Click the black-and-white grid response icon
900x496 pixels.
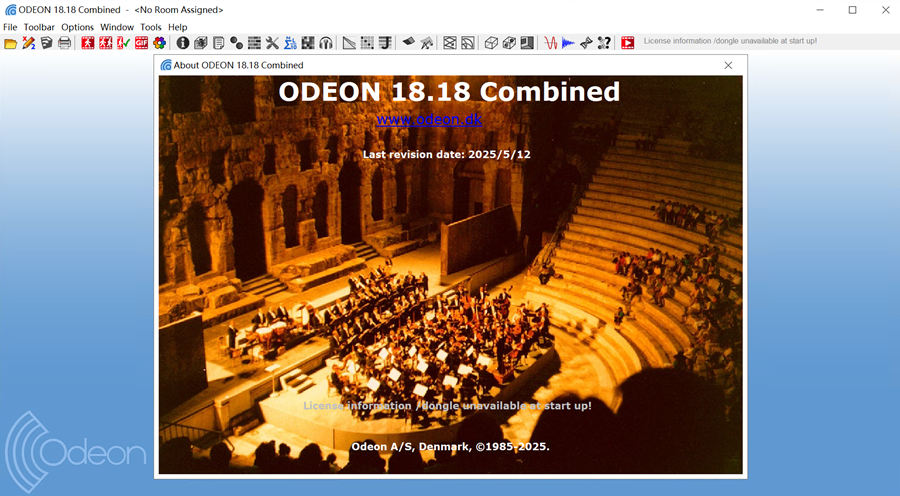[308, 42]
